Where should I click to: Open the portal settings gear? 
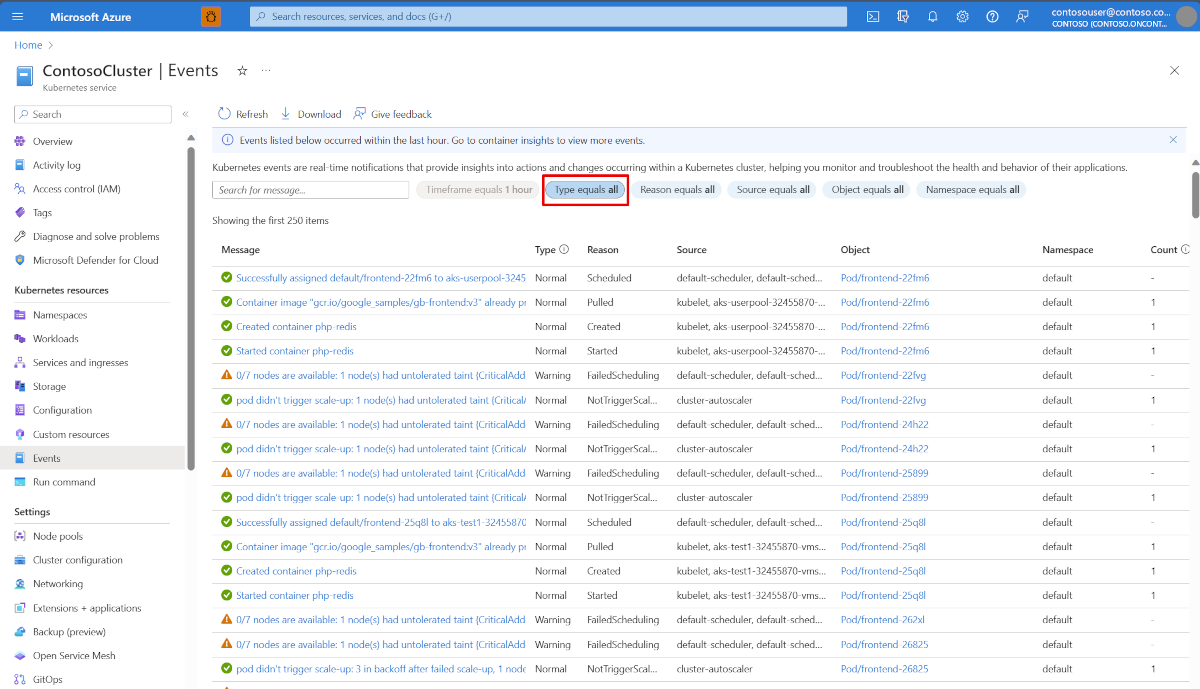[962, 17]
